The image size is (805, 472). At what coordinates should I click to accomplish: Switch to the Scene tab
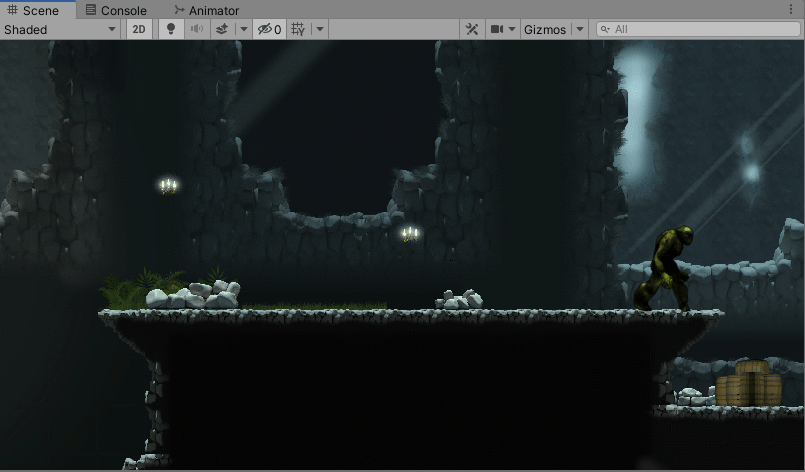[x=33, y=10]
